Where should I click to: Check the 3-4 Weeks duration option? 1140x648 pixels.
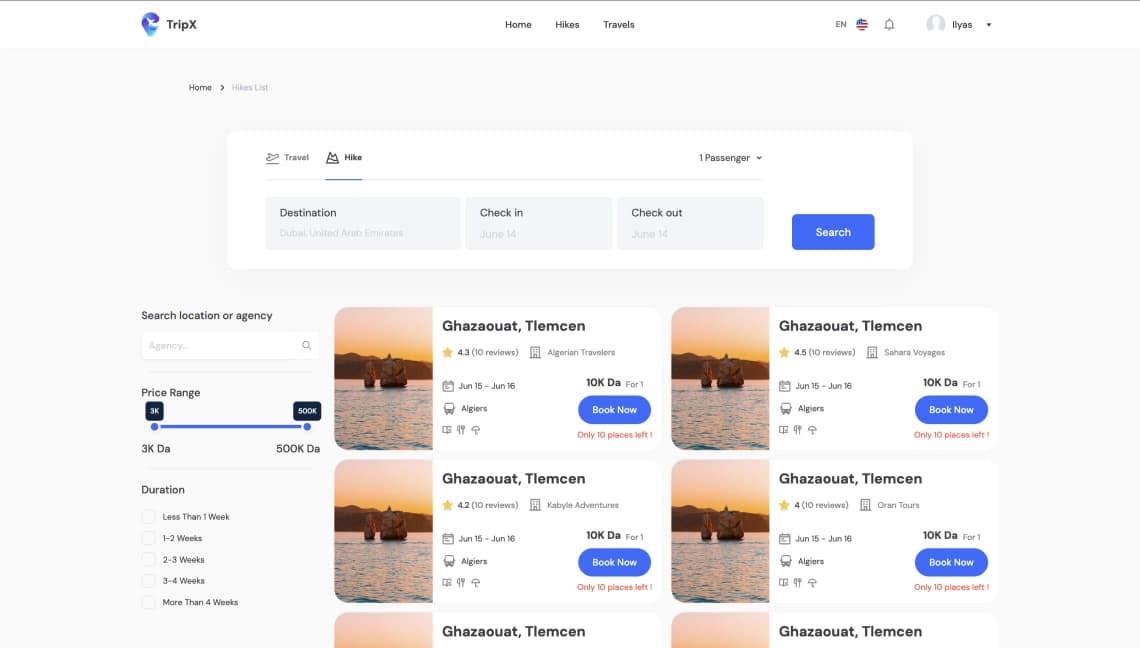148,581
